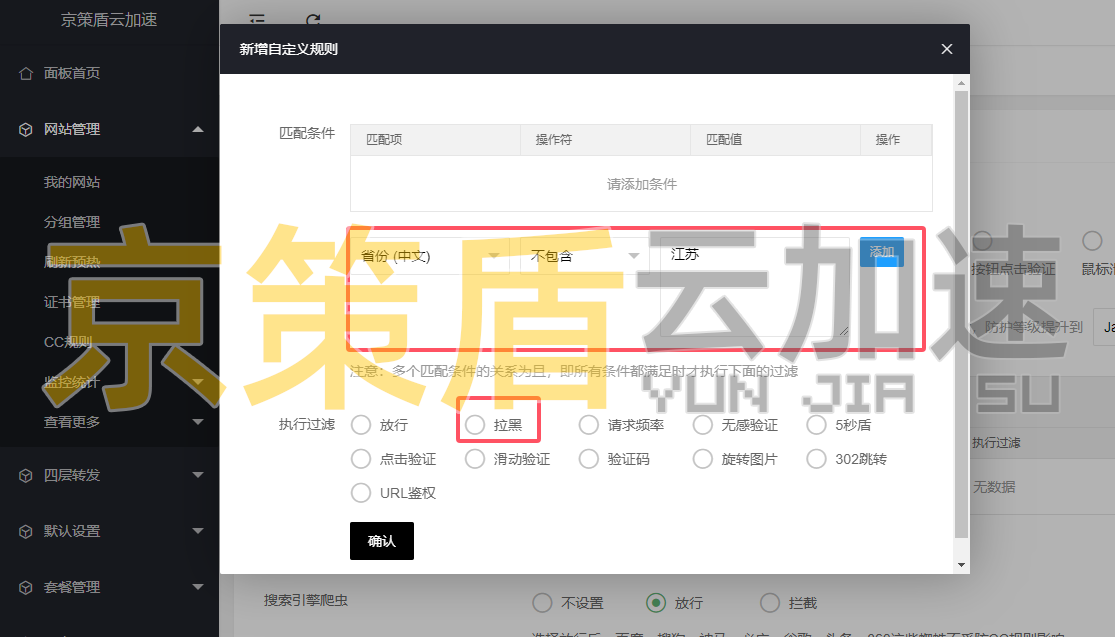Viewport: 1115px width, 637px height.
Task: Collapse the 网站管理 sidebar section
Action: point(198,129)
